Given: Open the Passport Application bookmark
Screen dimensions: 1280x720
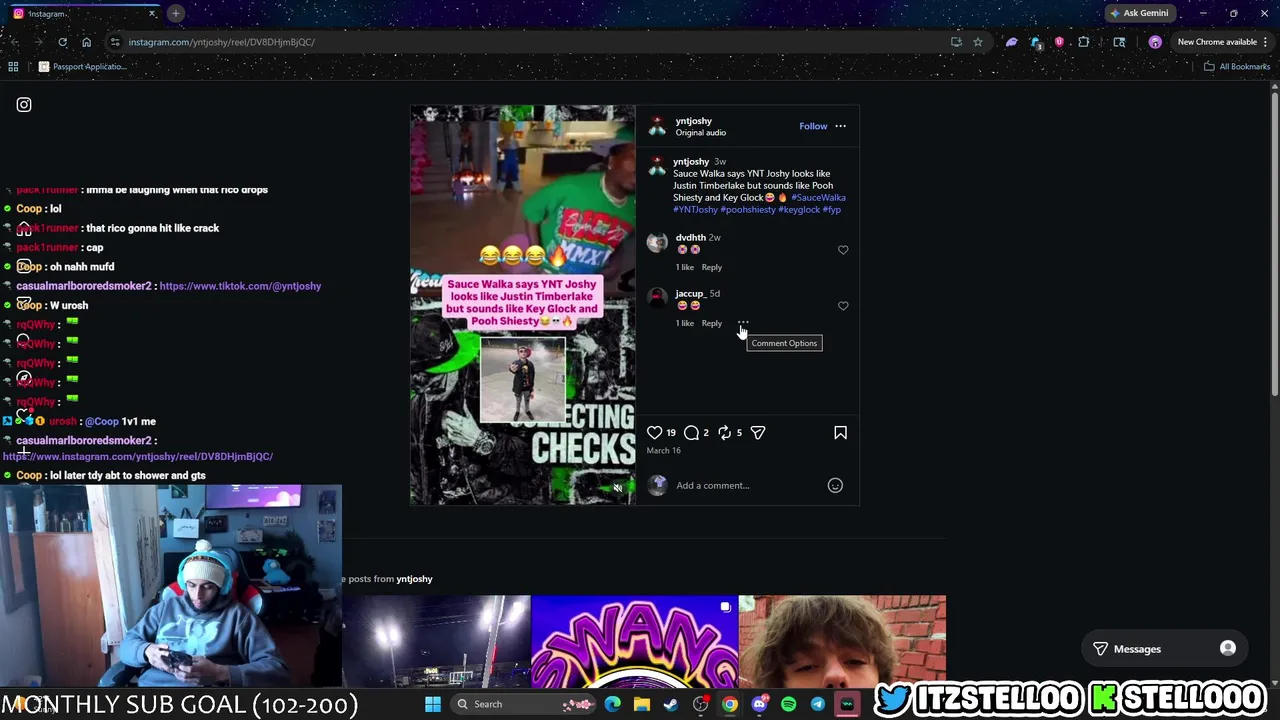Looking at the screenshot, I should 83,67.
